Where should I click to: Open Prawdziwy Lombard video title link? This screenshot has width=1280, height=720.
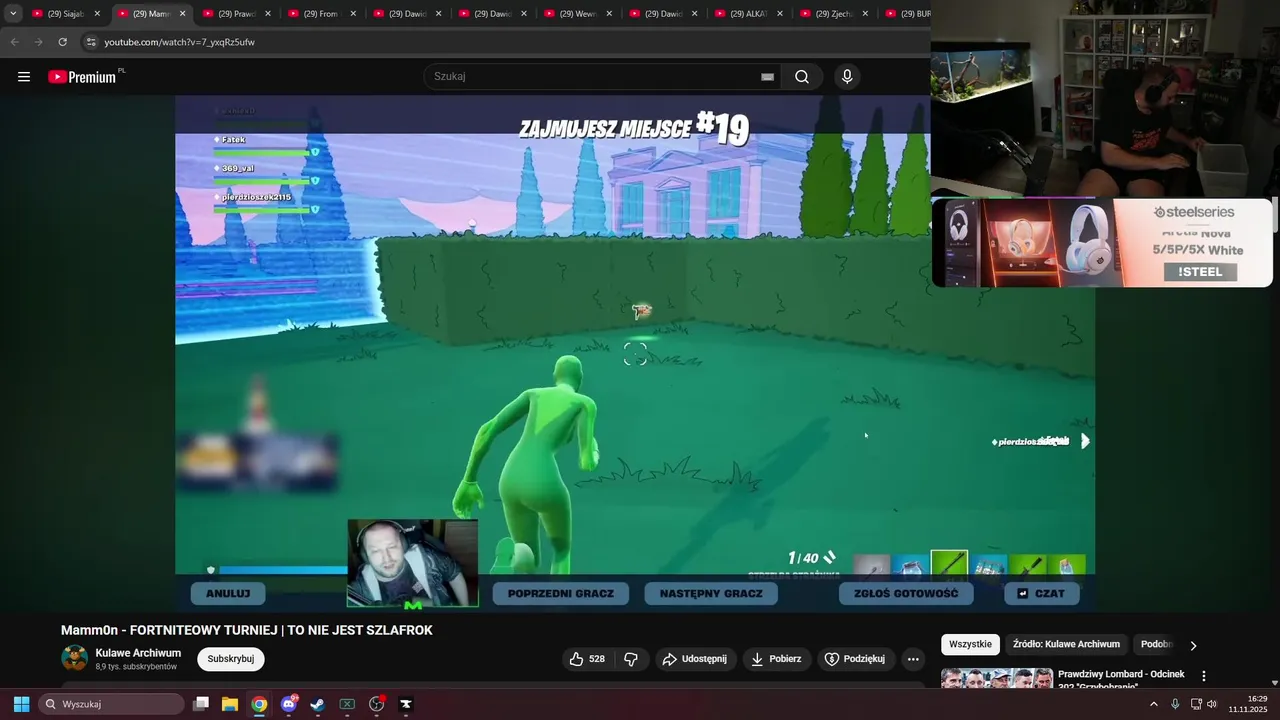pos(1121,680)
